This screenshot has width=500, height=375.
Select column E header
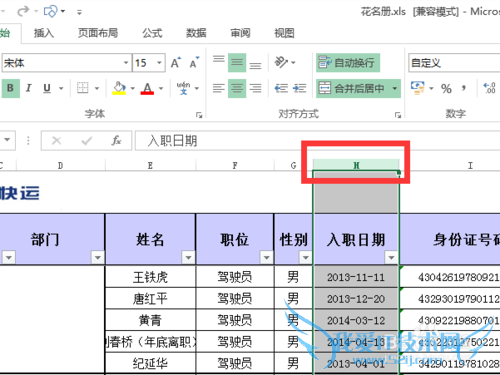point(150,165)
